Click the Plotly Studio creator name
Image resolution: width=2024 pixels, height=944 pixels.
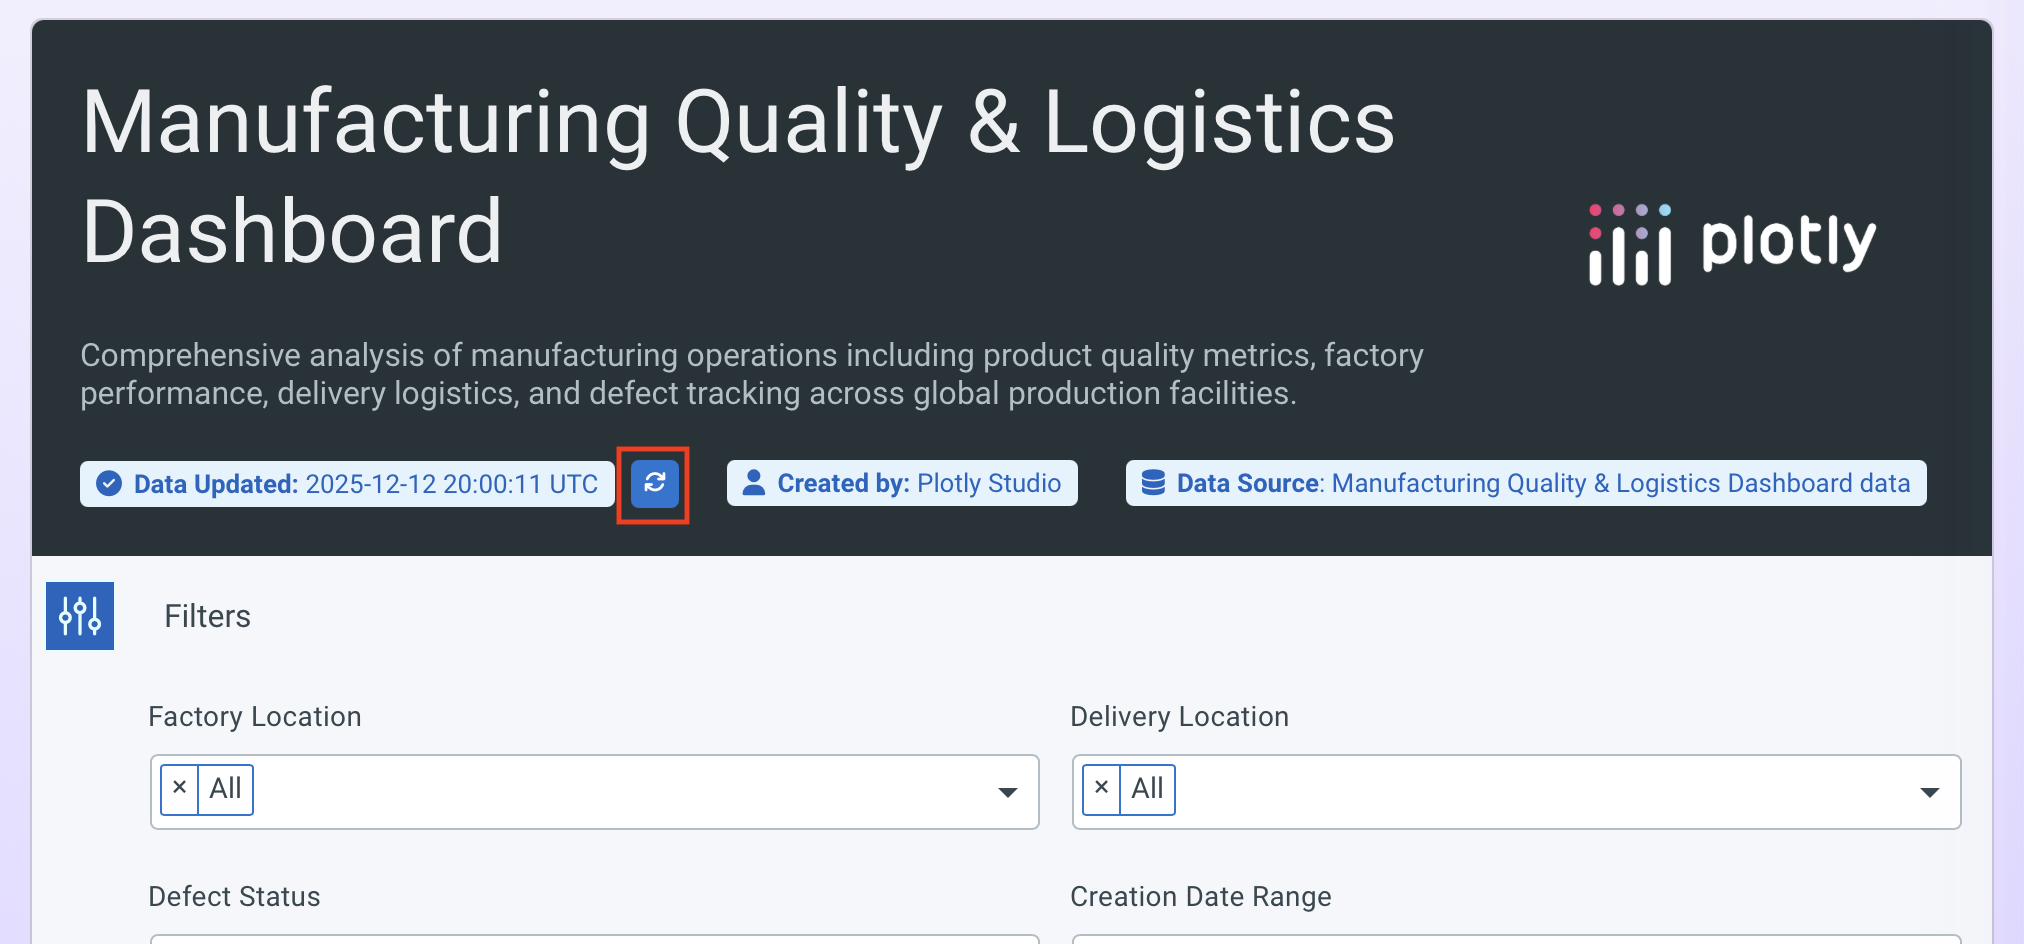(x=988, y=483)
